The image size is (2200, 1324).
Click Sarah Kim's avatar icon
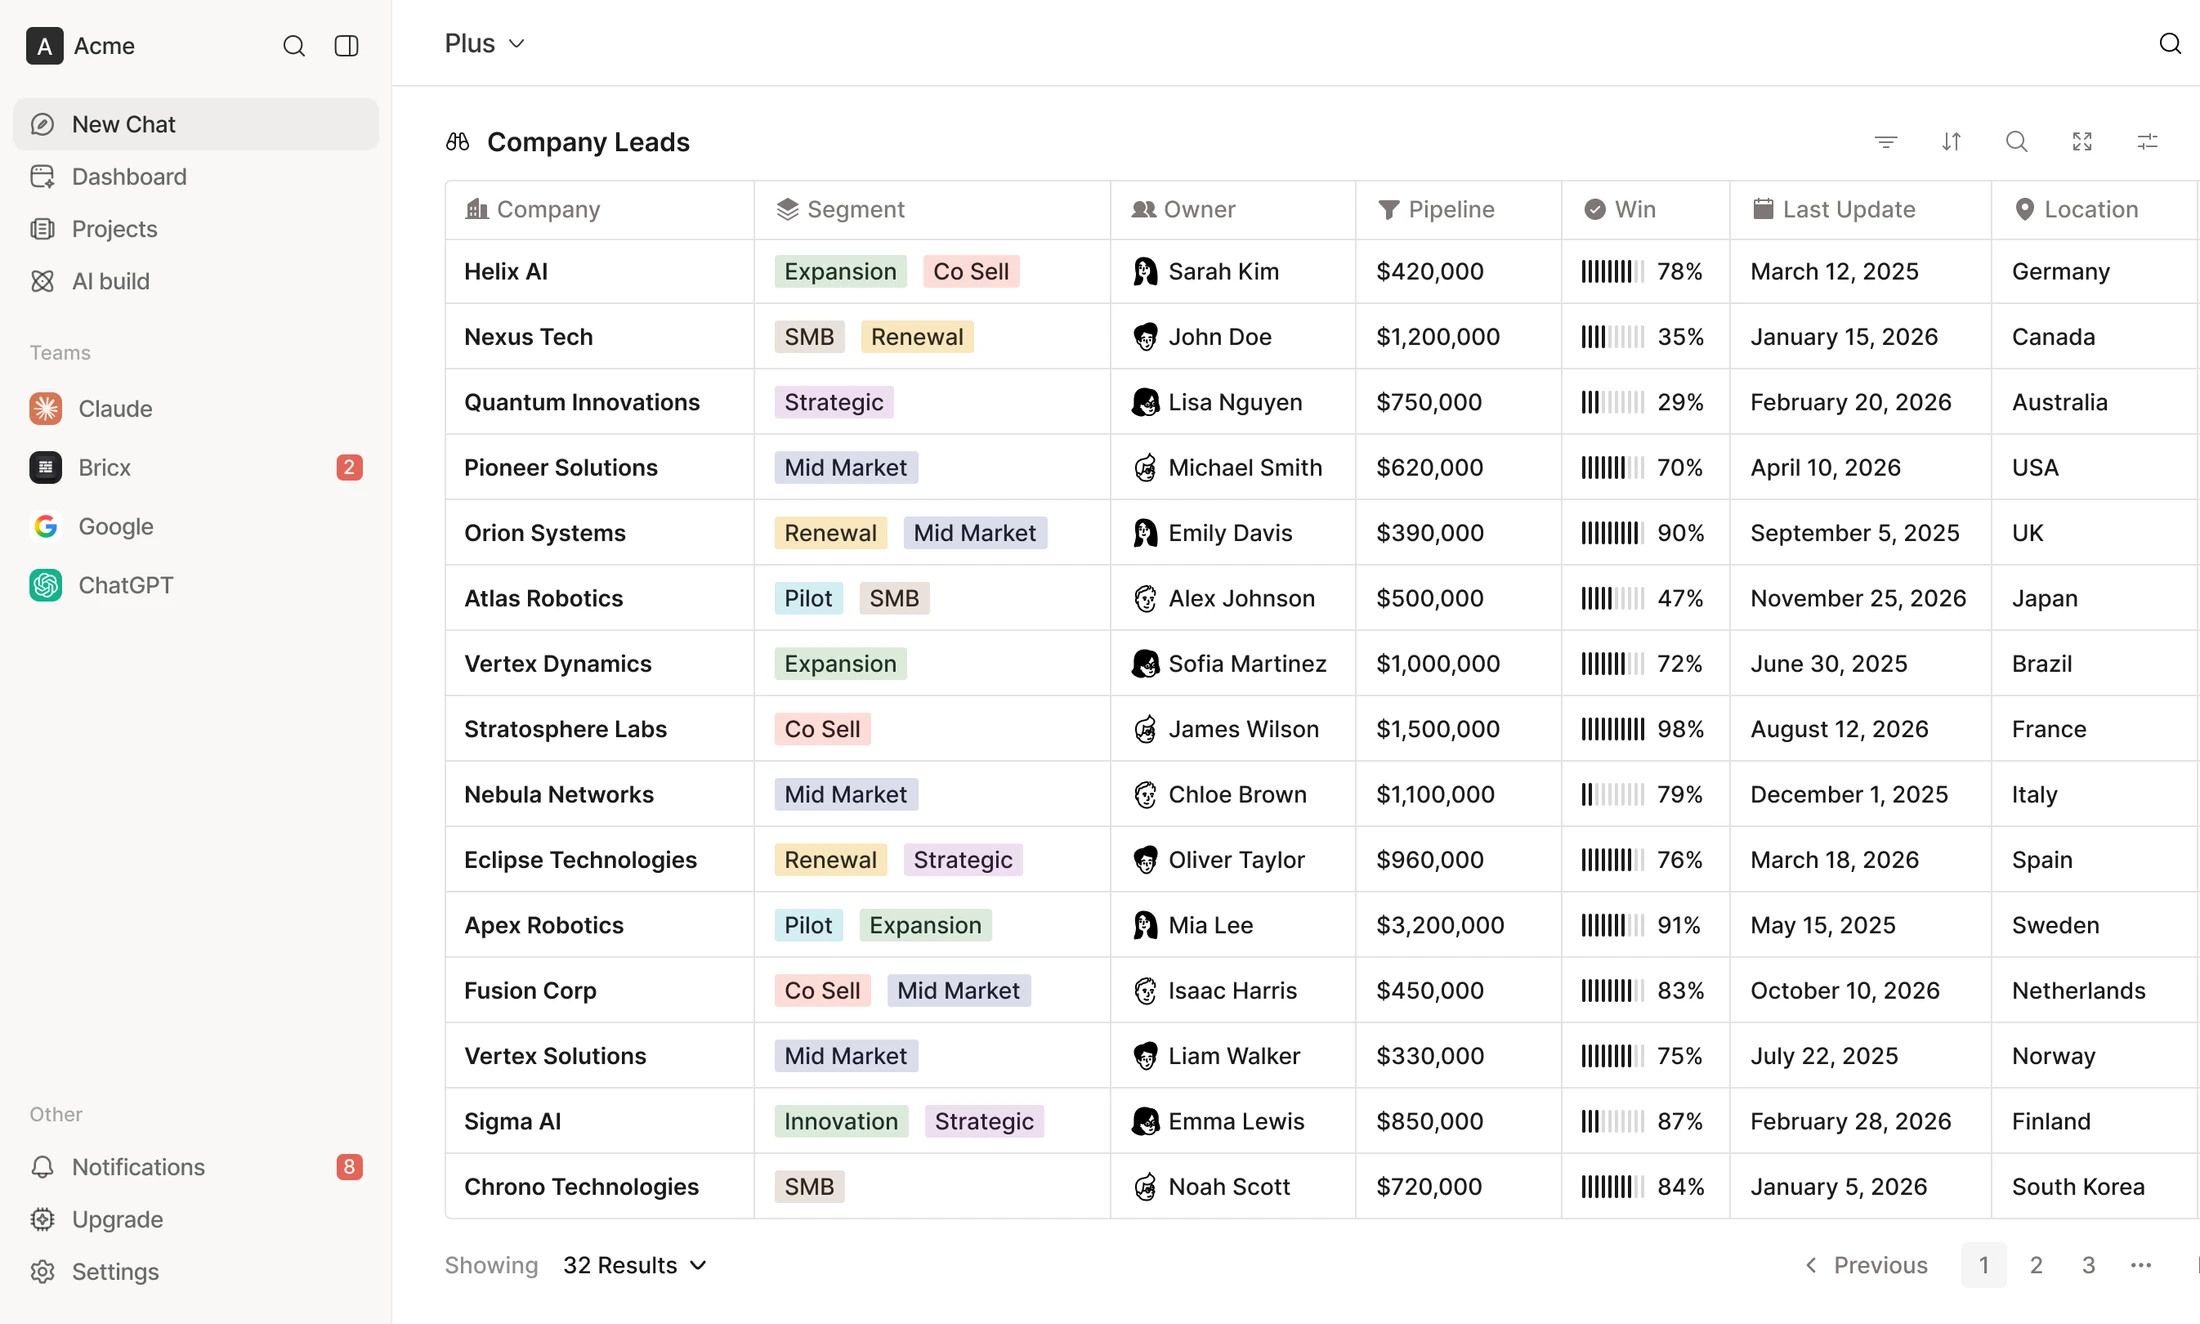coord(1145,271)
